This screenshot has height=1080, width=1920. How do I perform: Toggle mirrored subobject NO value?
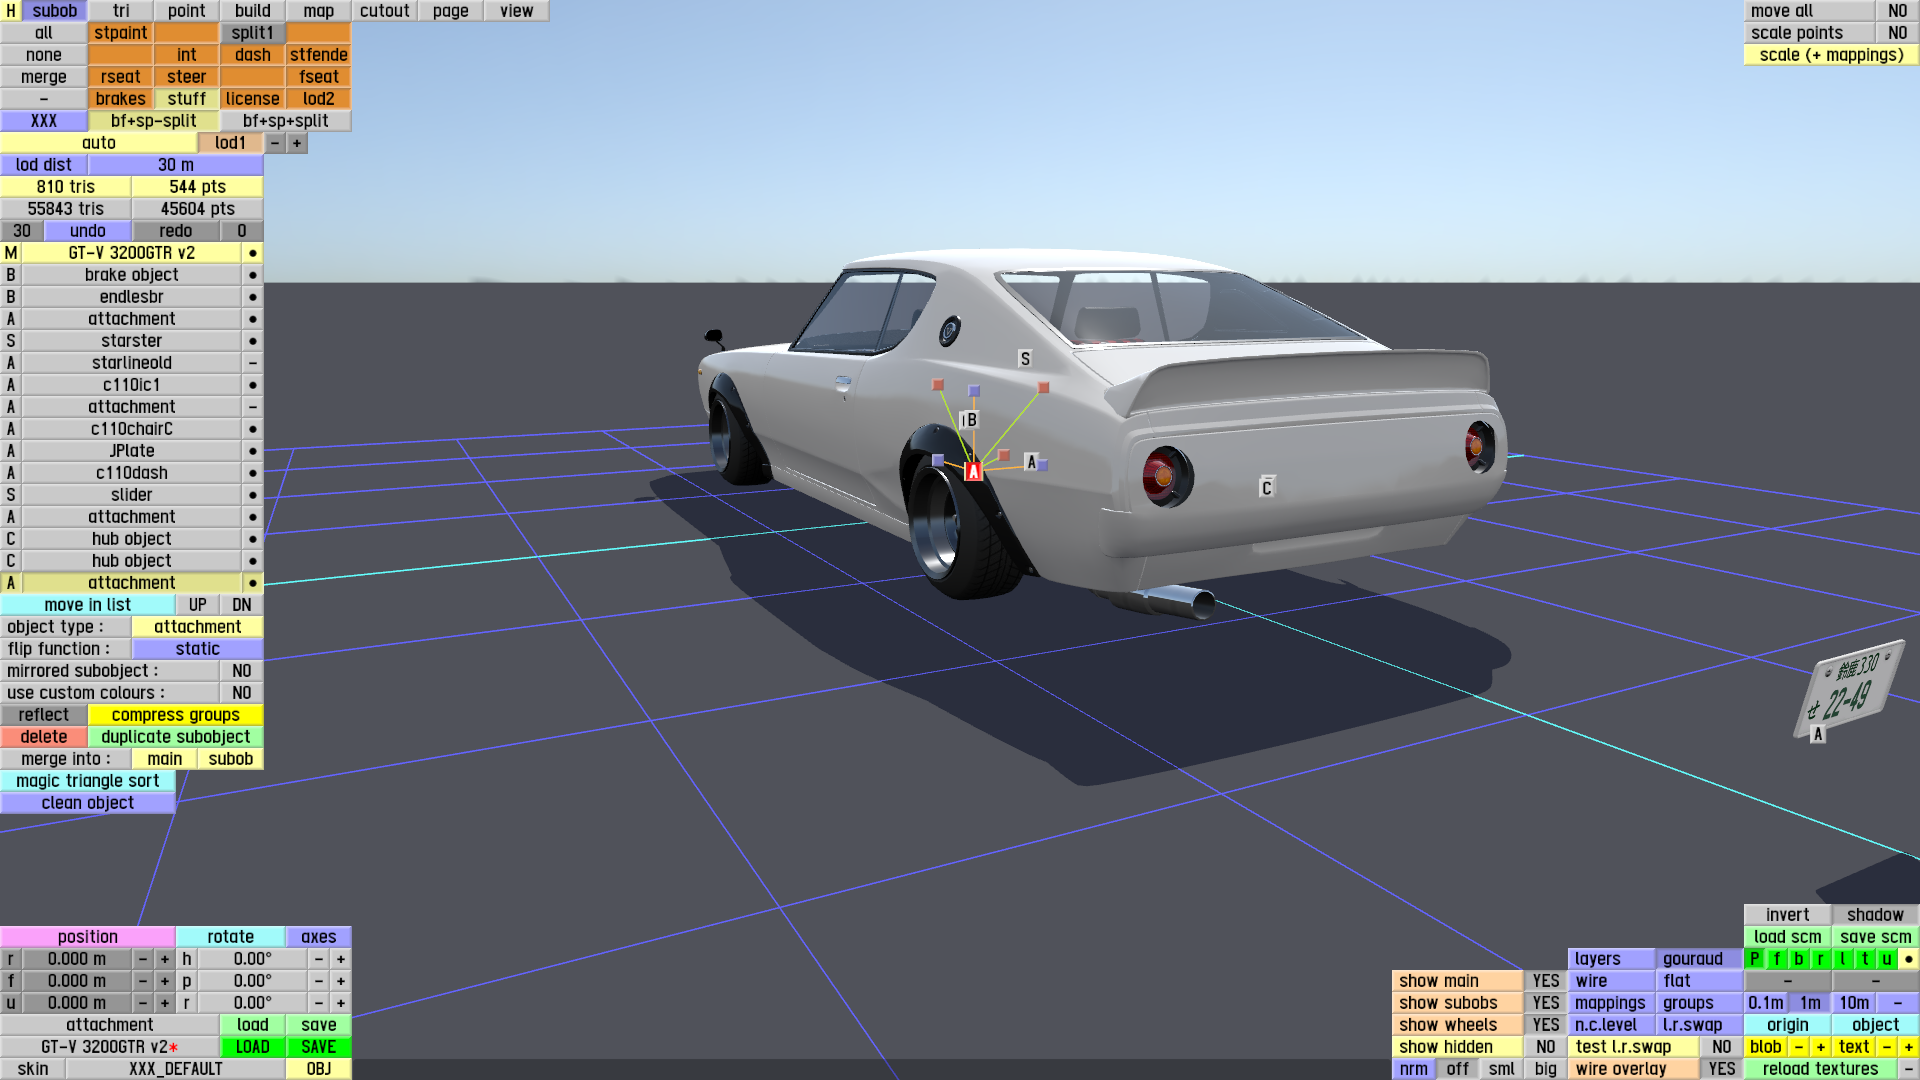[x=241, y=671]
